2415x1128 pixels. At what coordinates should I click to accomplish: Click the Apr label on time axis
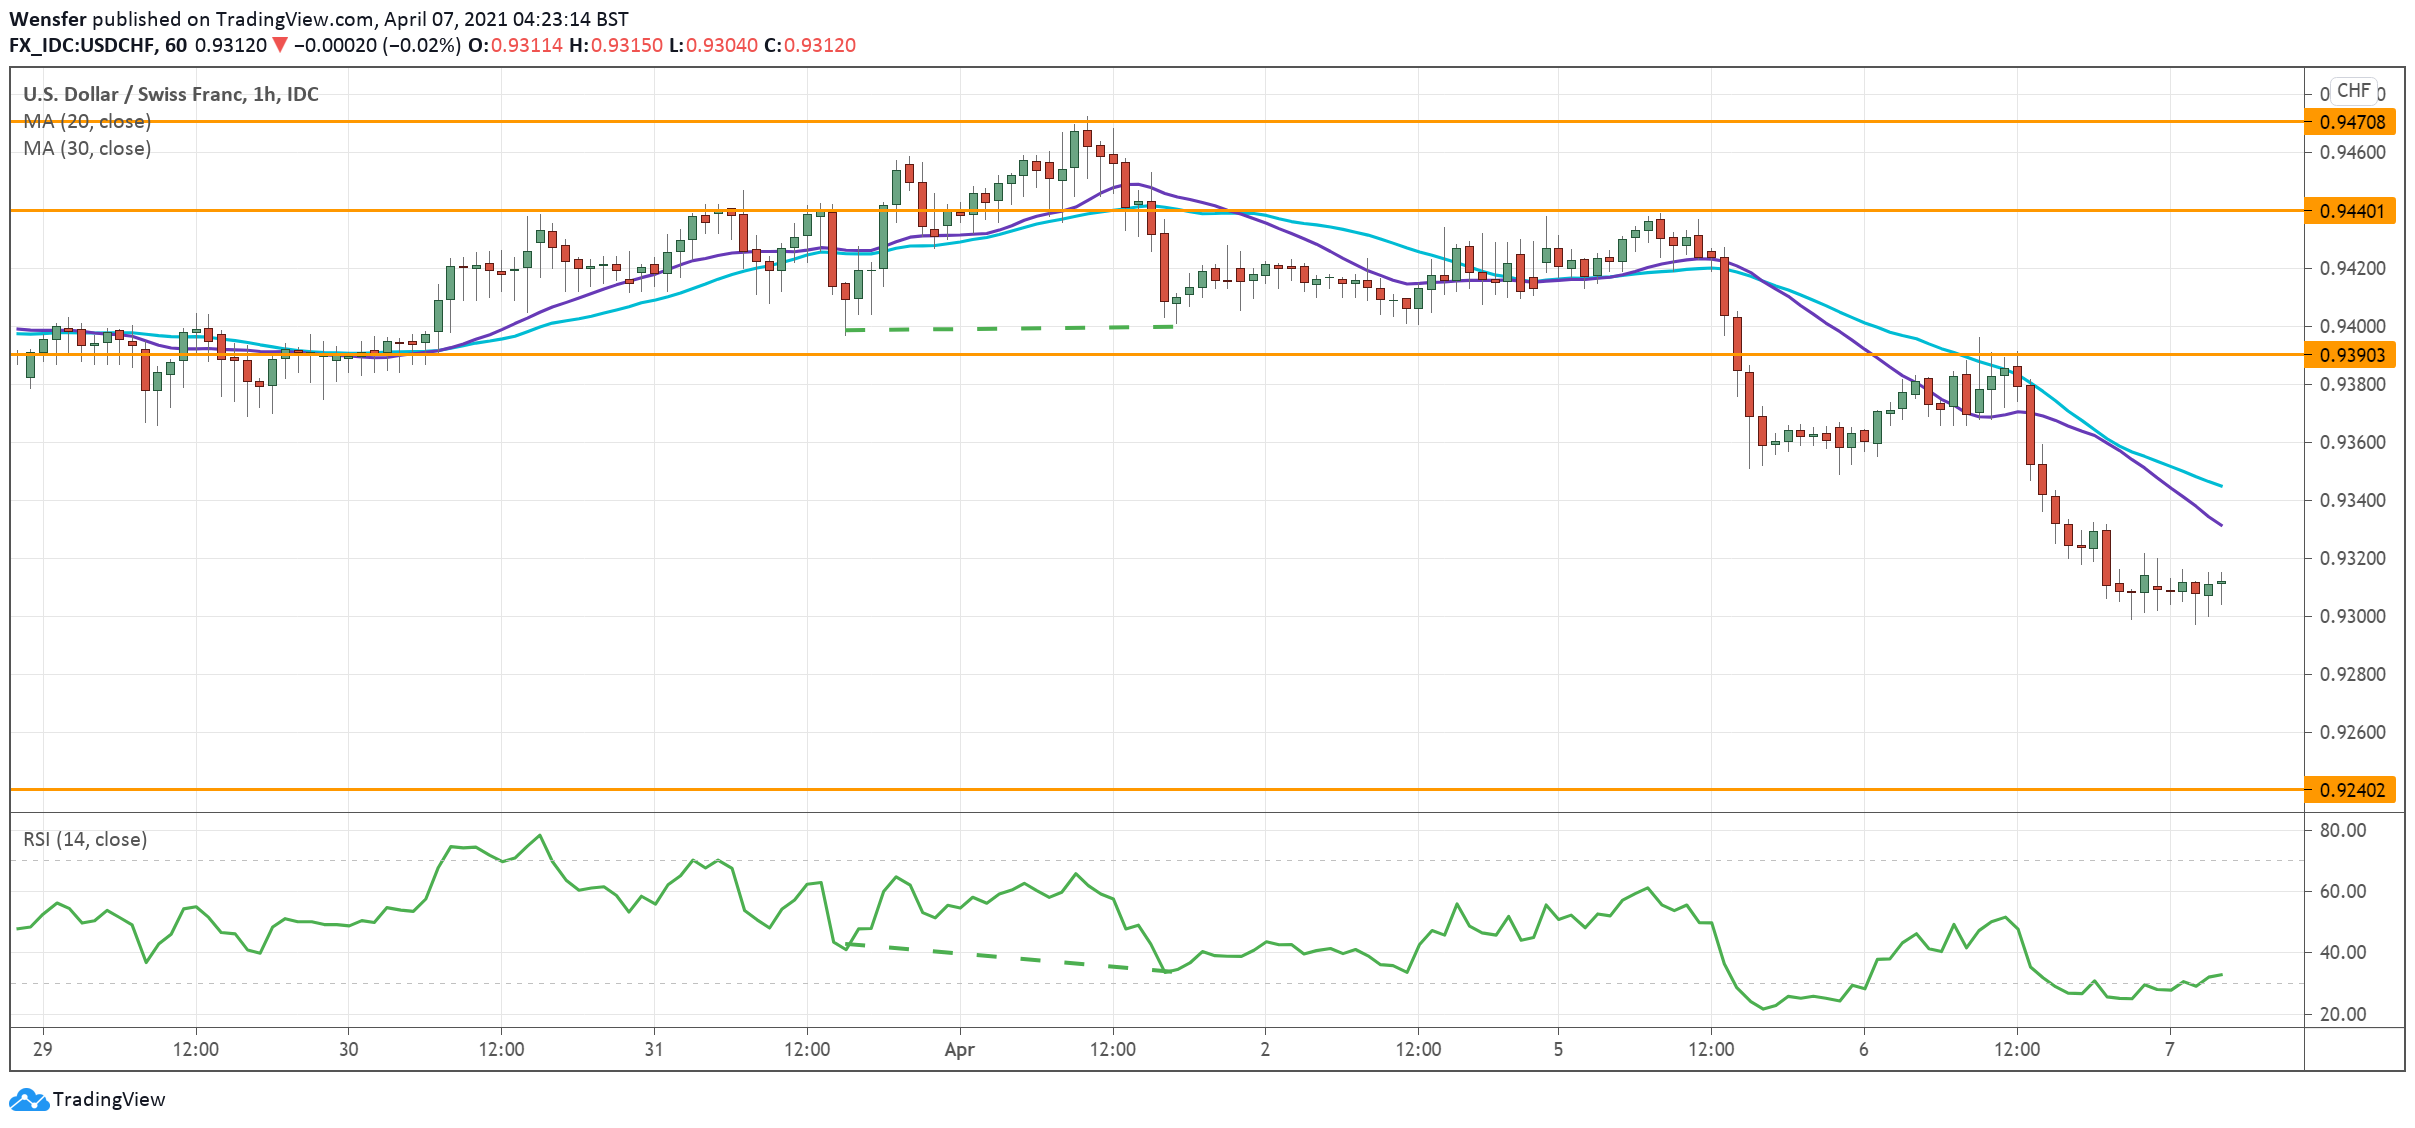pyautogui.click(x=959, y=1049)
